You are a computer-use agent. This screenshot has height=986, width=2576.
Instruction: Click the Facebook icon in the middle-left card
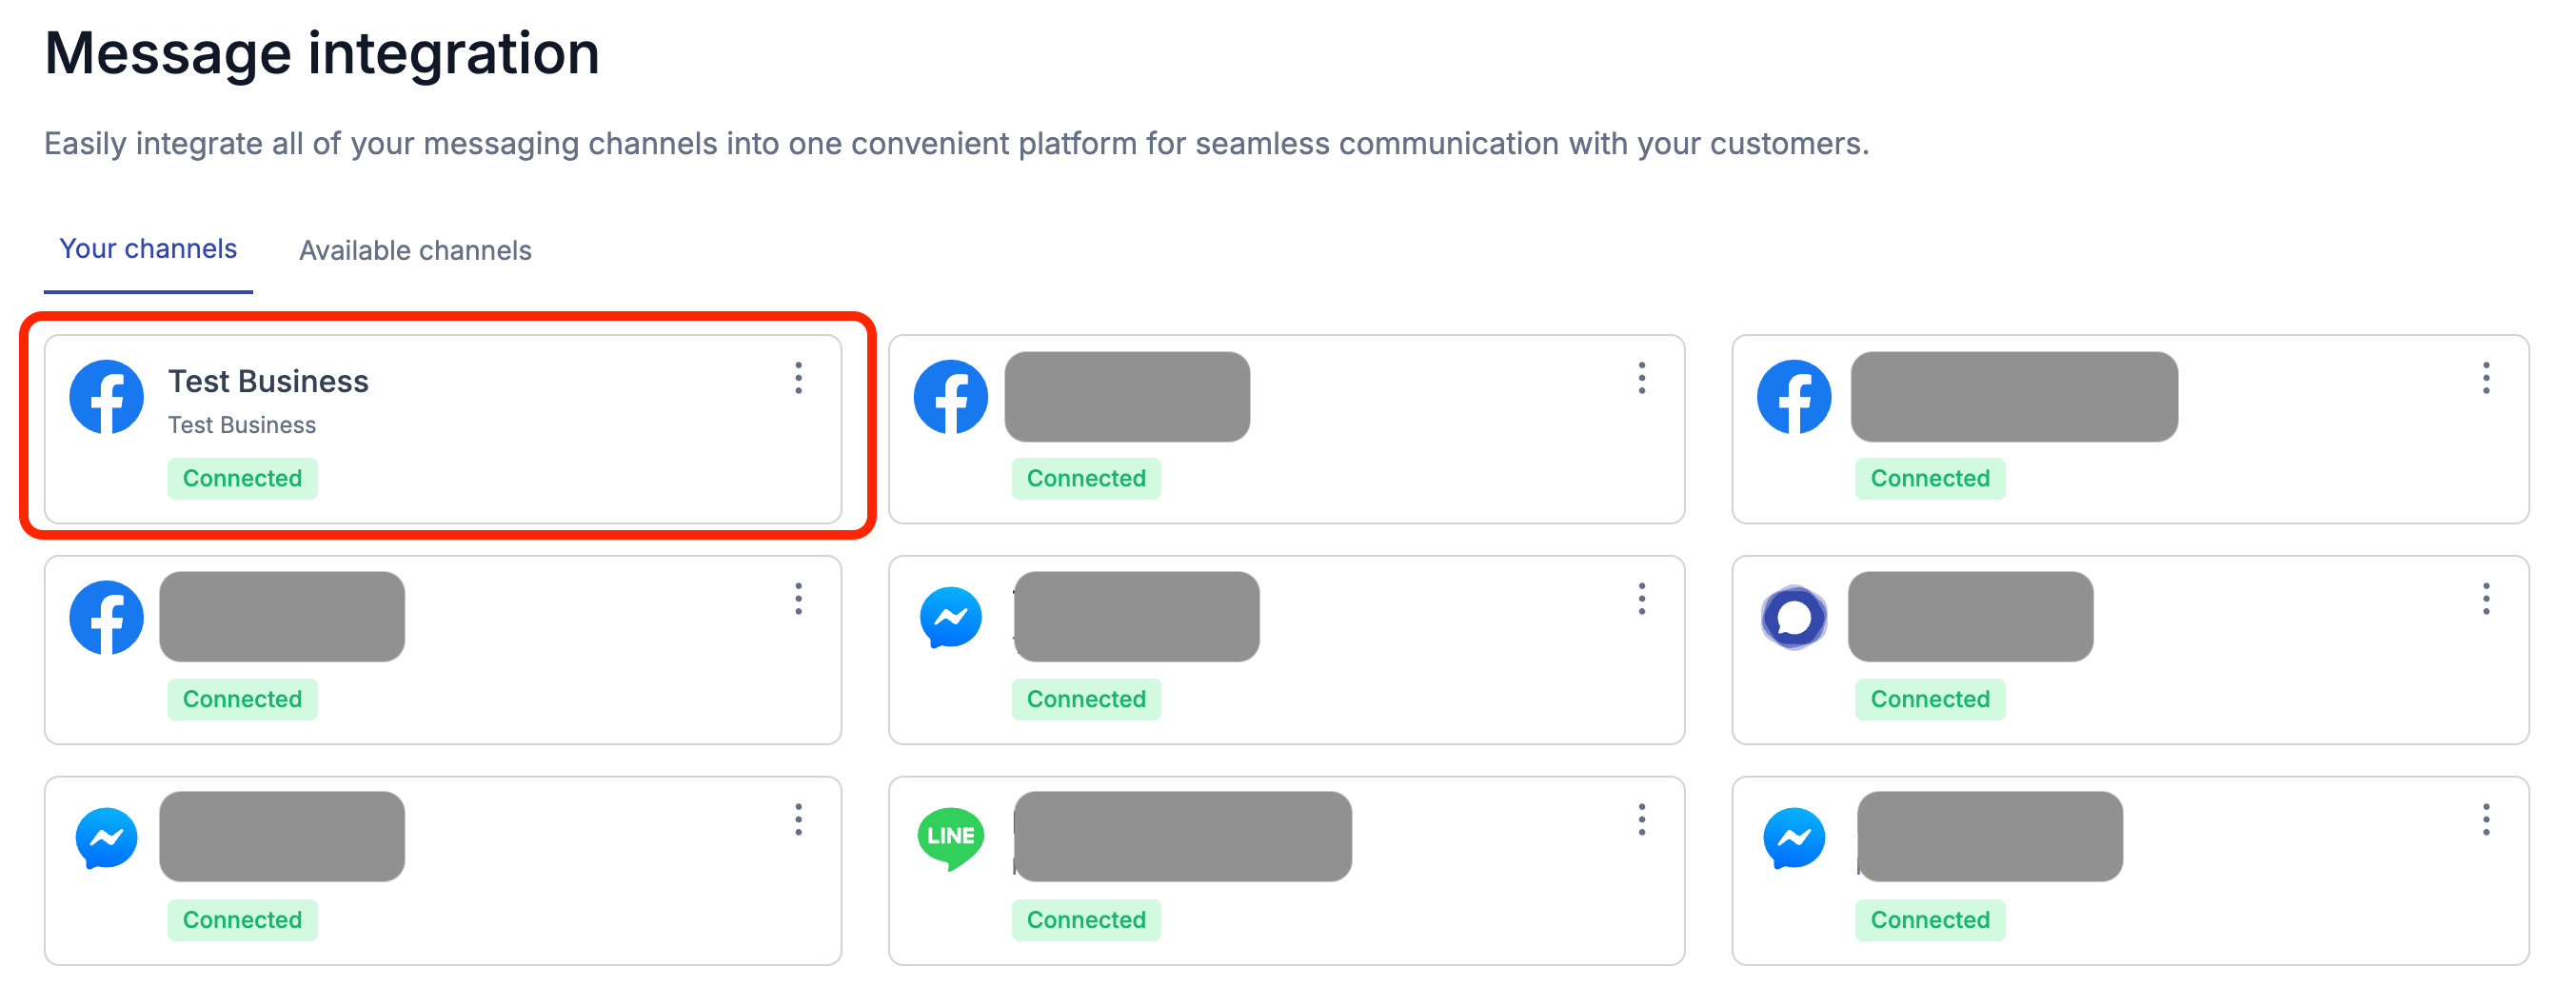pyautogui.click(x=106, y=618)
